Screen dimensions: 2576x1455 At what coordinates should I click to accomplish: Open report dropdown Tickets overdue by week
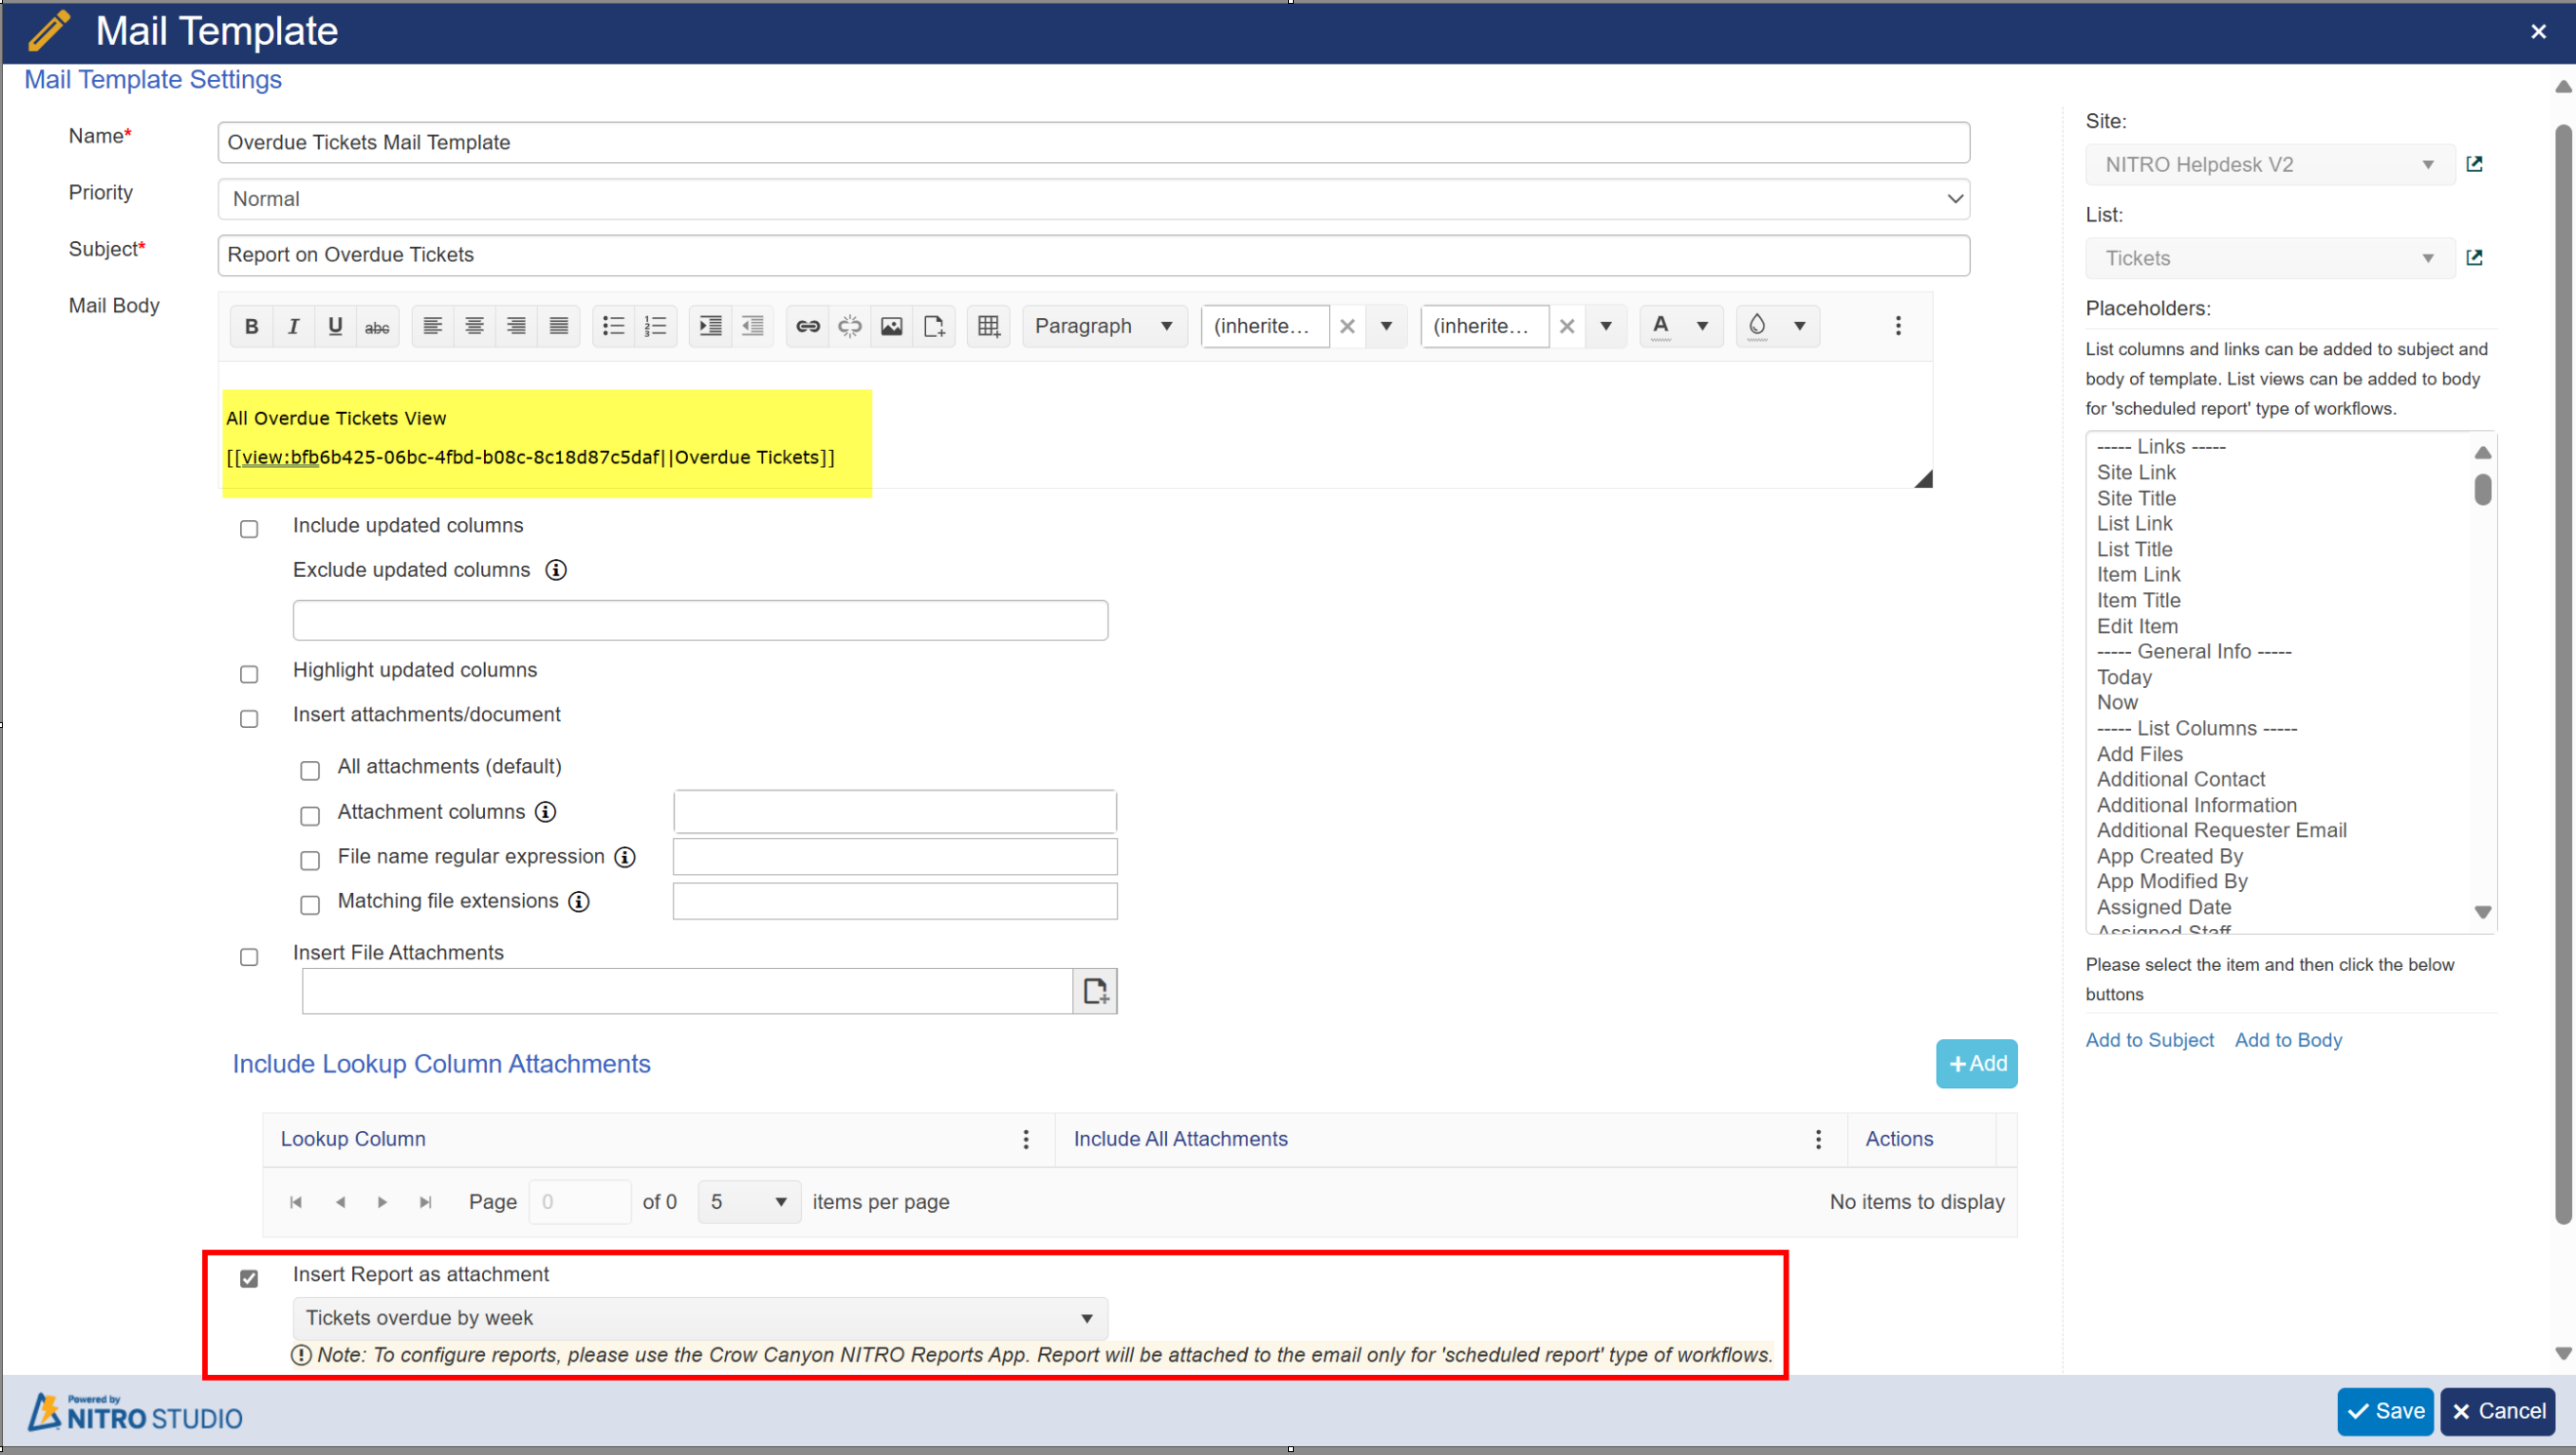click(700, 1318)
